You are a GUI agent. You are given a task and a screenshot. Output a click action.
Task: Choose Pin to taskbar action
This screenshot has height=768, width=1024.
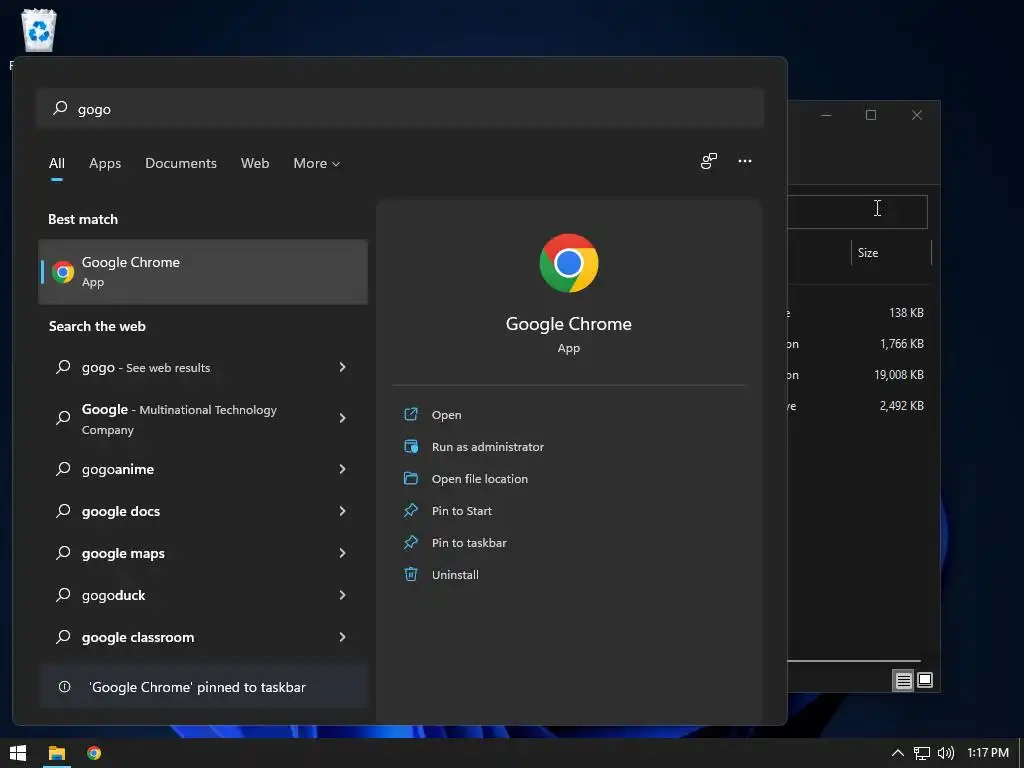tap(469, 543)
